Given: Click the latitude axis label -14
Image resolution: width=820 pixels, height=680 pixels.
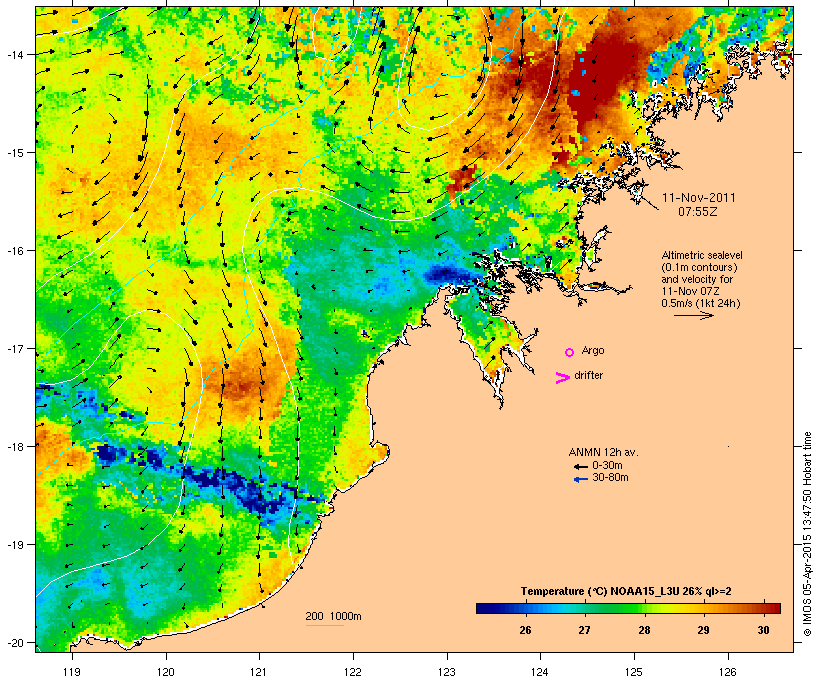Looking at the screenshot, I should tap(15, 54).
